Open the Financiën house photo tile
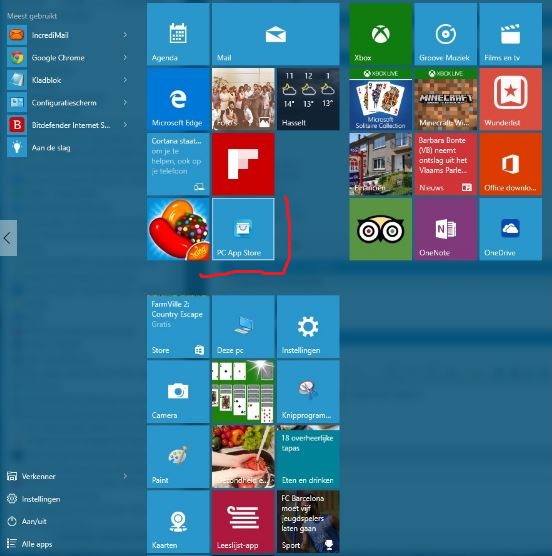 pos(380,164)
